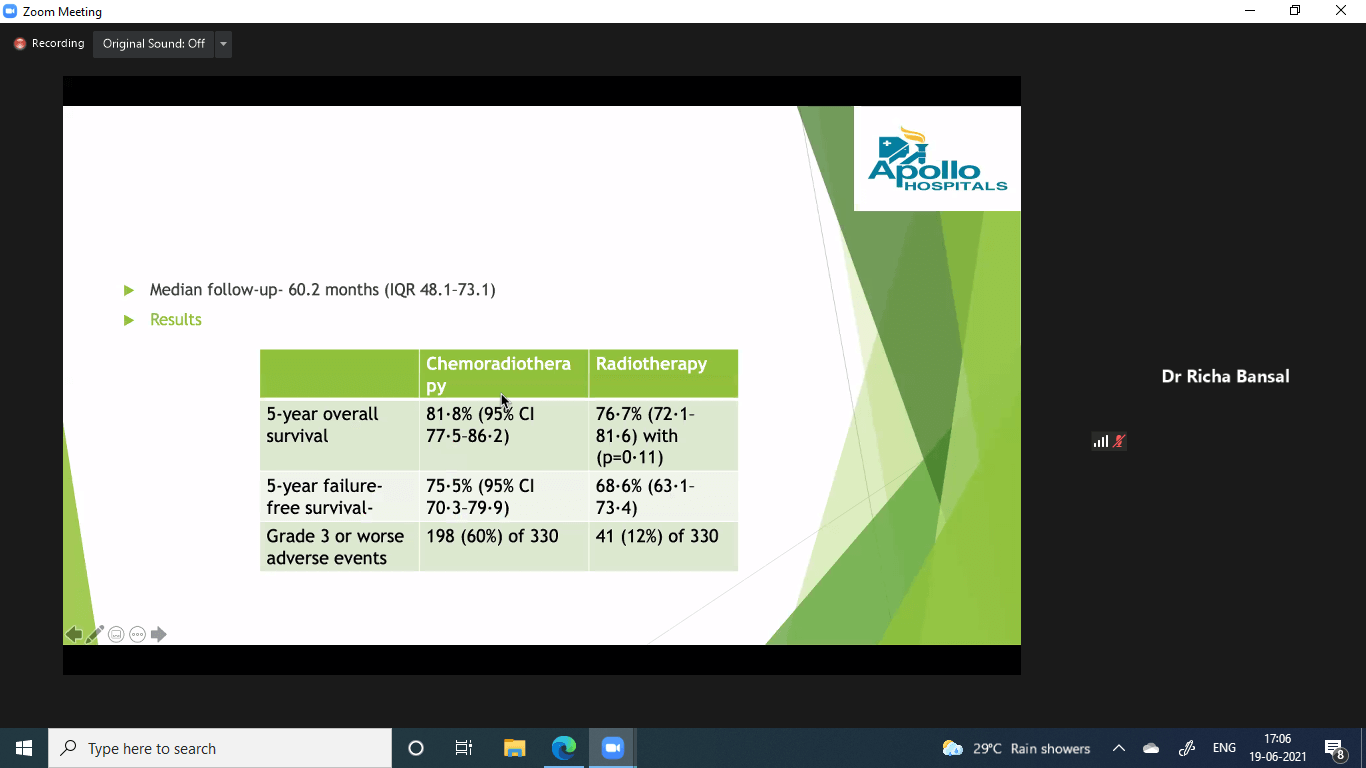Launch Microsoft Edge from taskbar

[x=564, y=748]
